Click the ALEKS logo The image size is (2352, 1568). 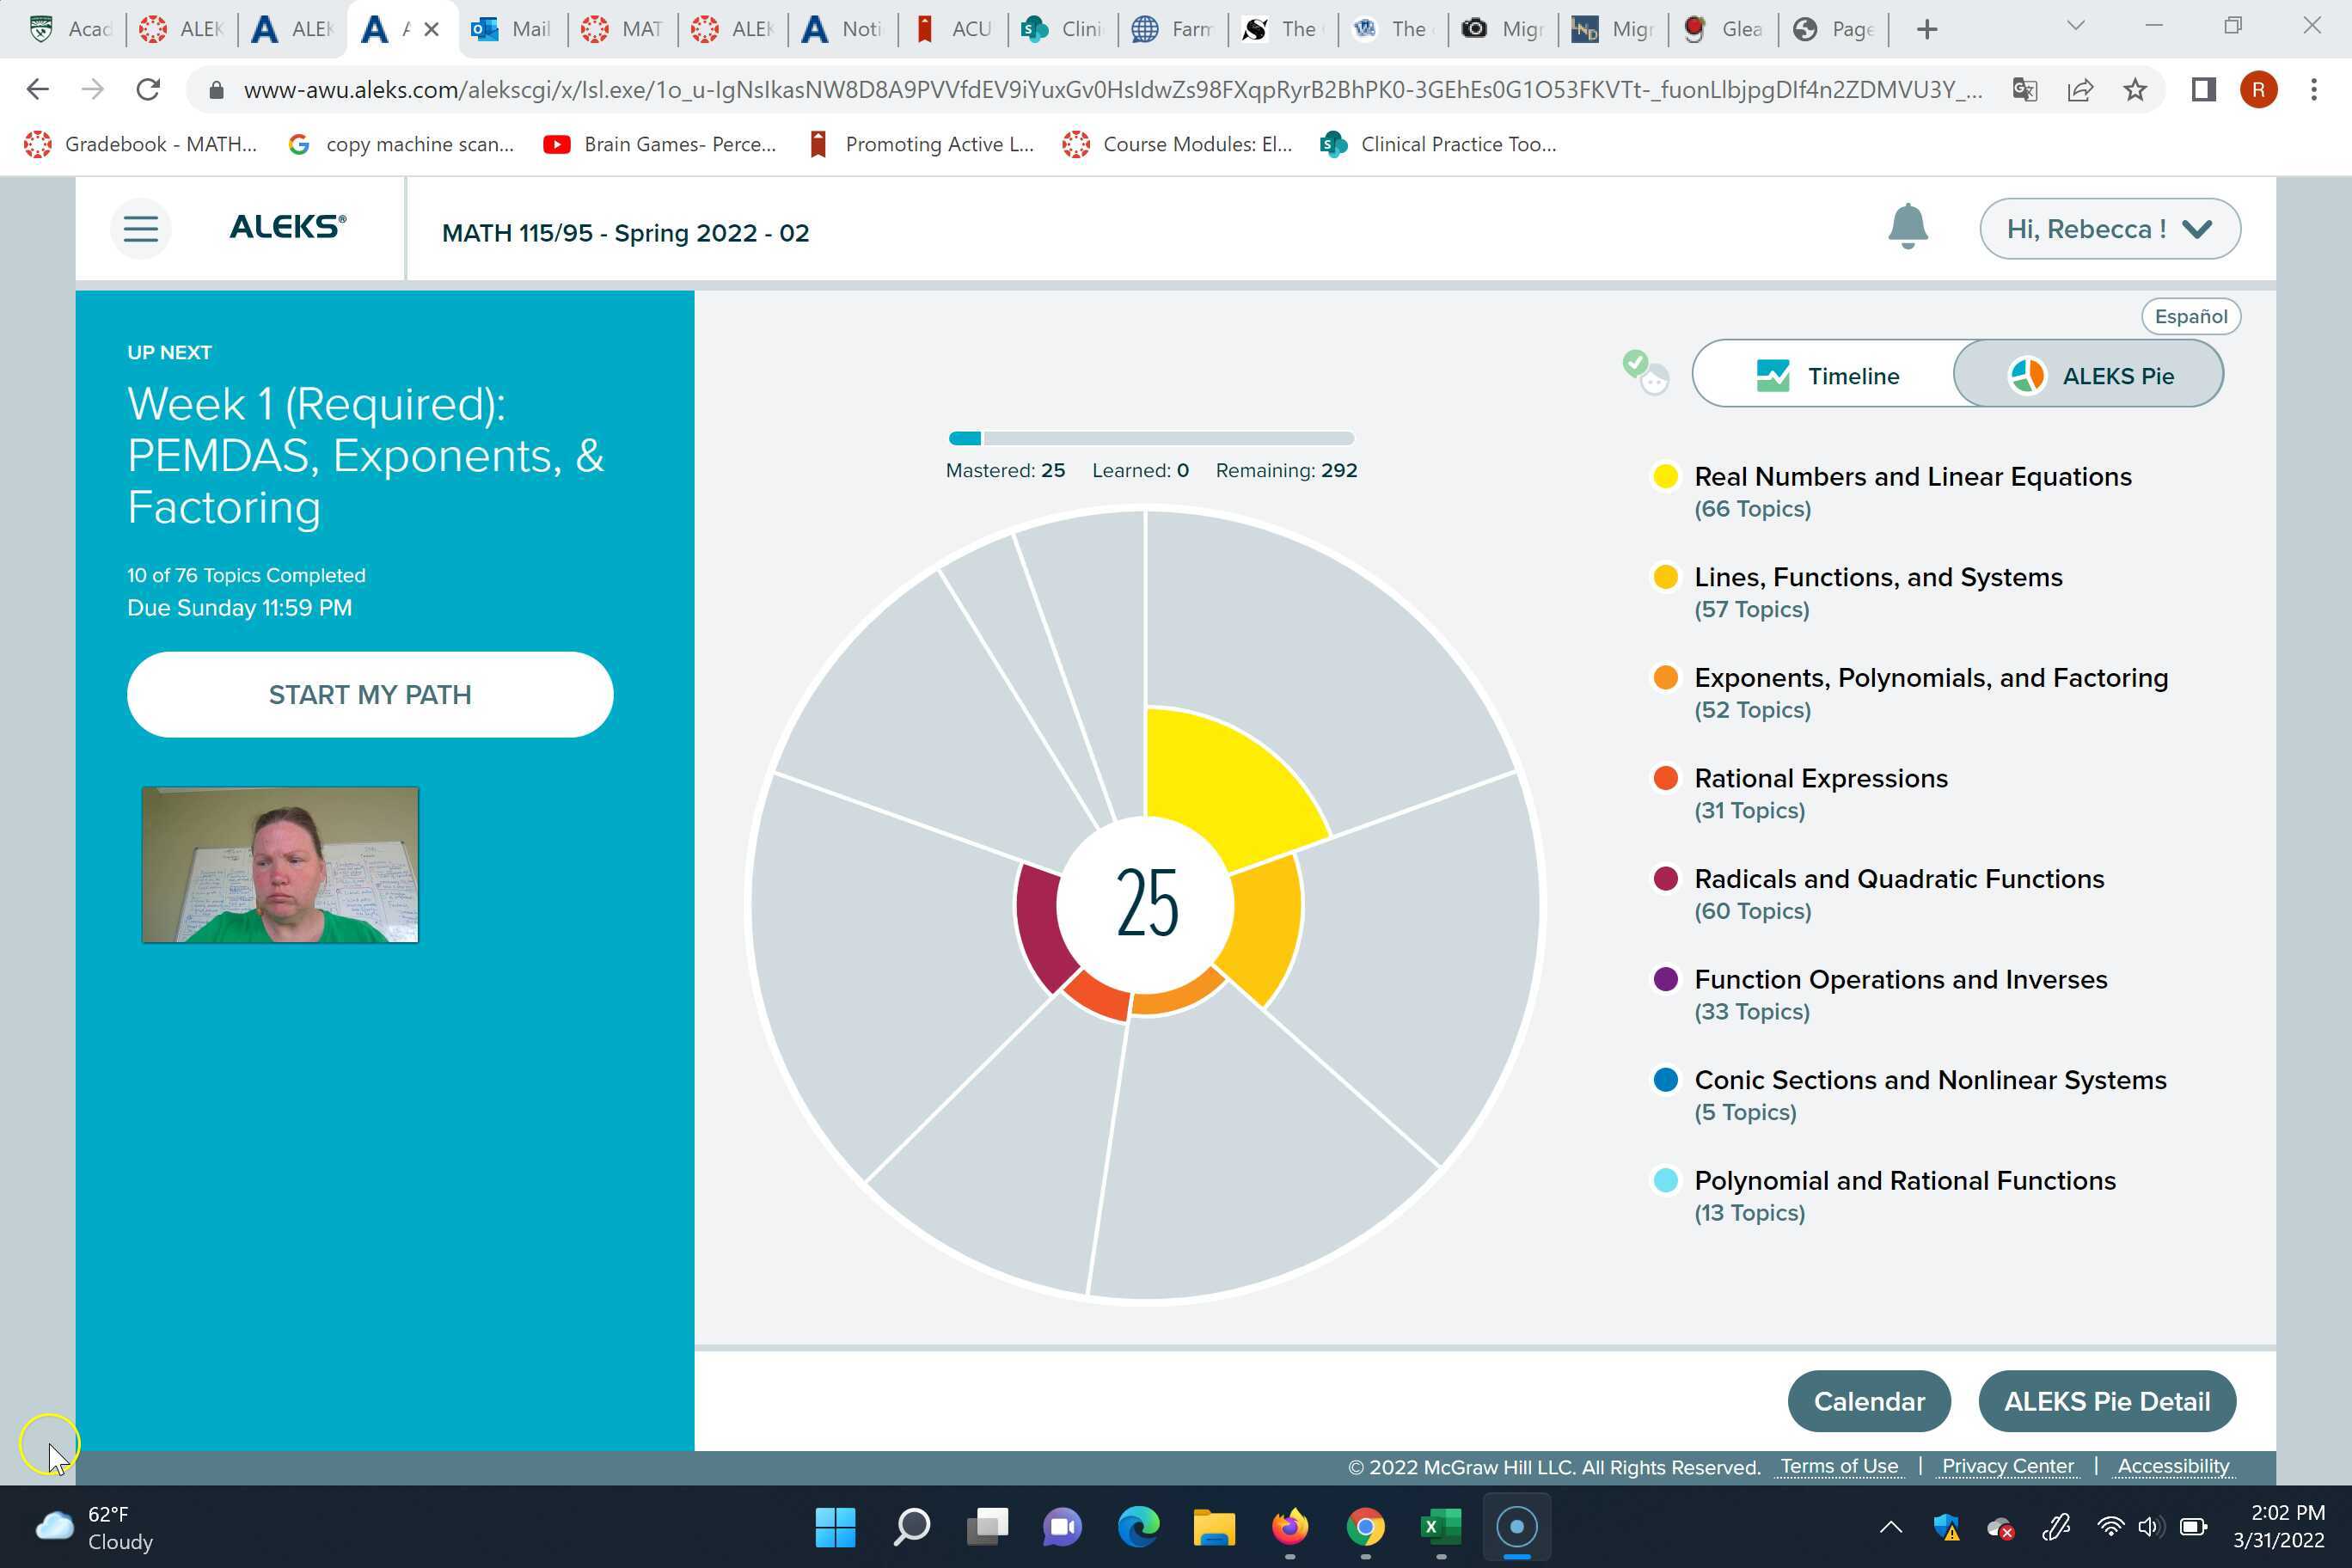click(288, 227)
